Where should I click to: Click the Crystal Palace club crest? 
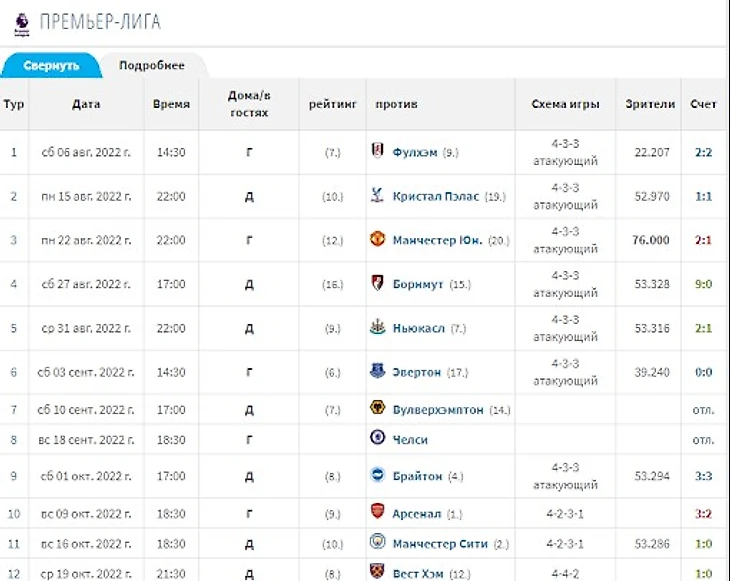[376, 196]
